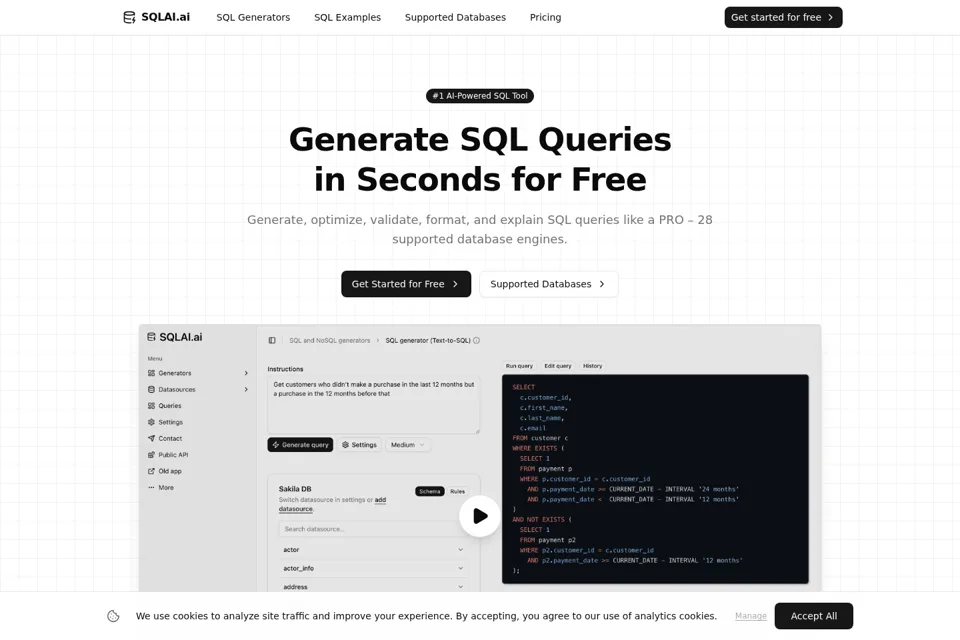Click the Settings gear sidebar icon
This screenshot has width=960, height=640.
click(151, 422)
